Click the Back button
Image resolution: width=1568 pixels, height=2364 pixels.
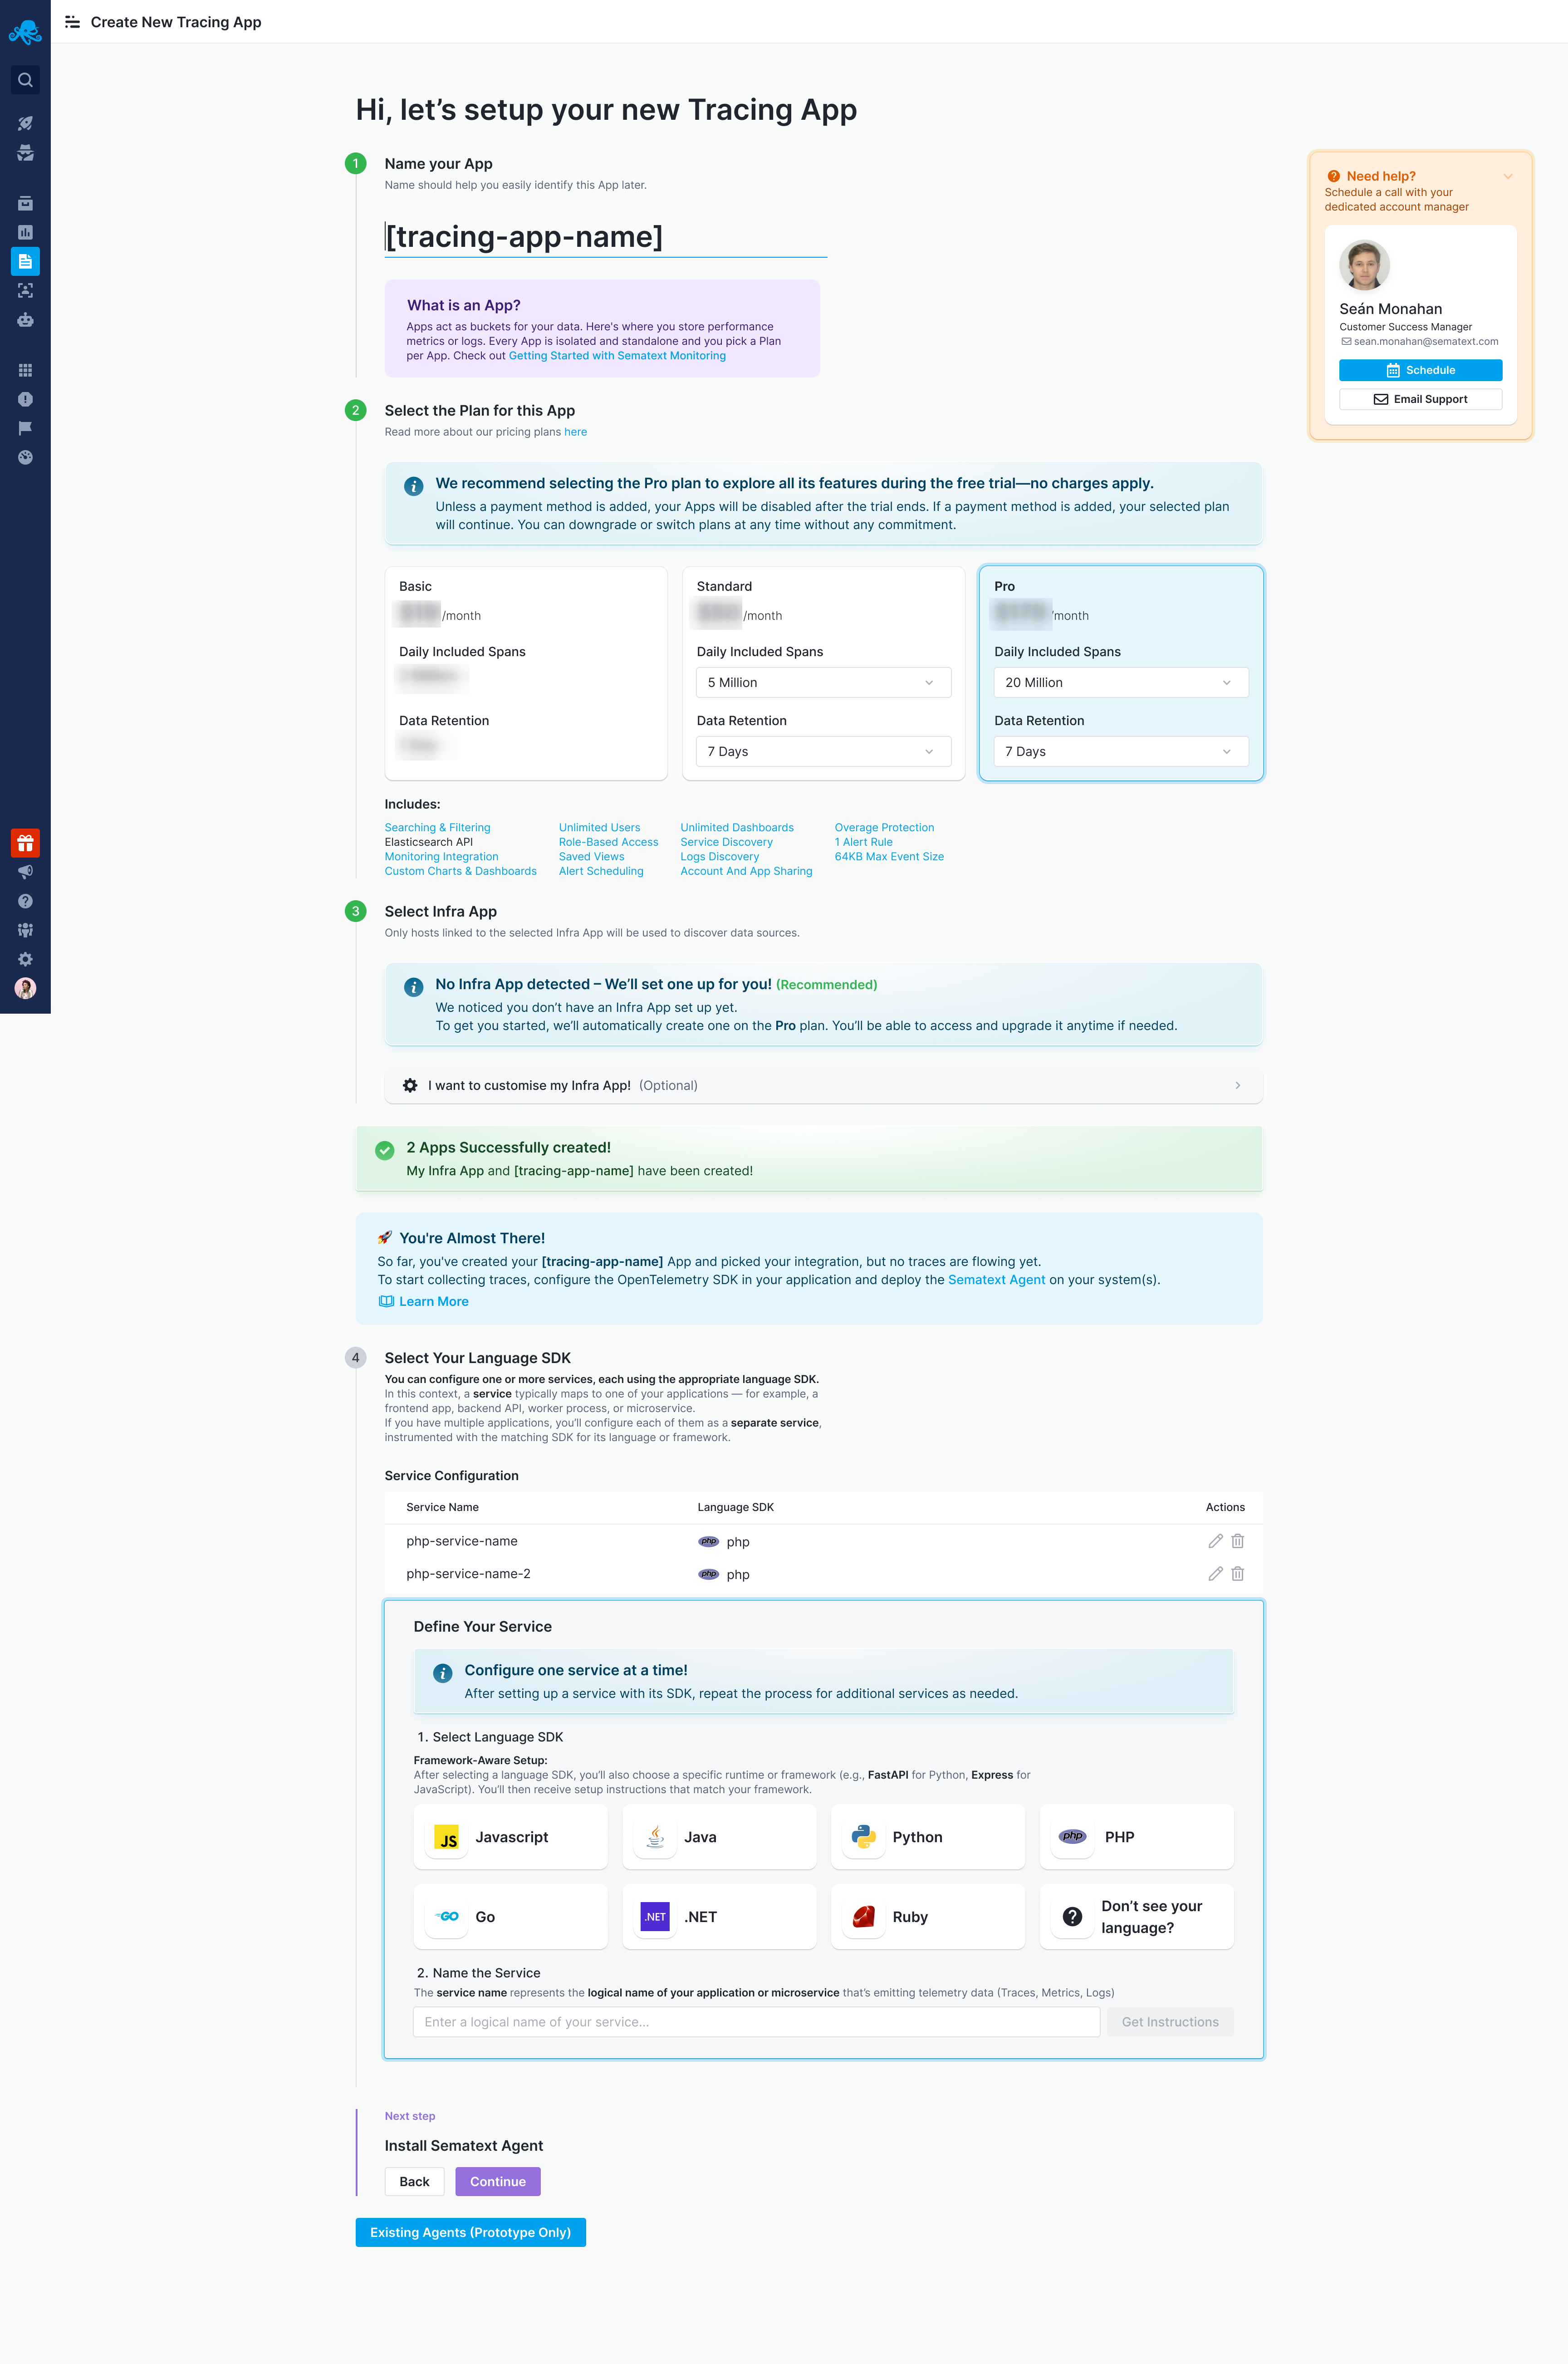pos(414,2181)
